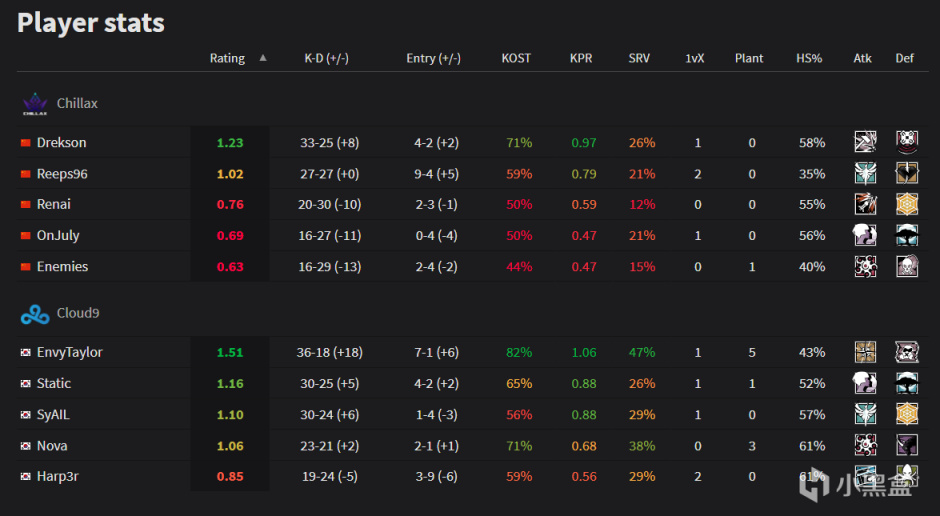Viewport: 940px width, 516px height.
Task: Click Drekson's attacker operator icon
Action: 865,142
